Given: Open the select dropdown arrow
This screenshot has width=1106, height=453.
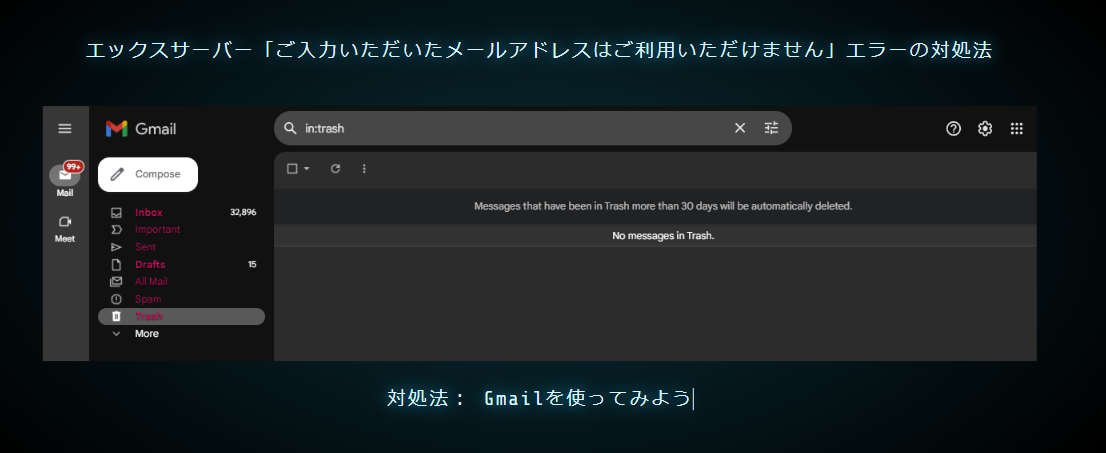Looking at the screenshot, I should (x=307, y=169).
